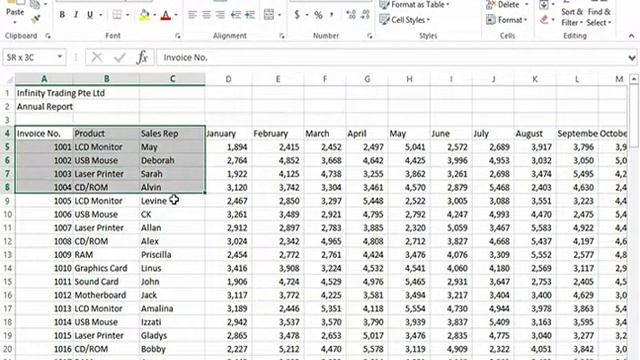The width and height of the screenshot is (640, 360).
Task: Toggle Bold formatting in Font group
Action: point(62,15)
